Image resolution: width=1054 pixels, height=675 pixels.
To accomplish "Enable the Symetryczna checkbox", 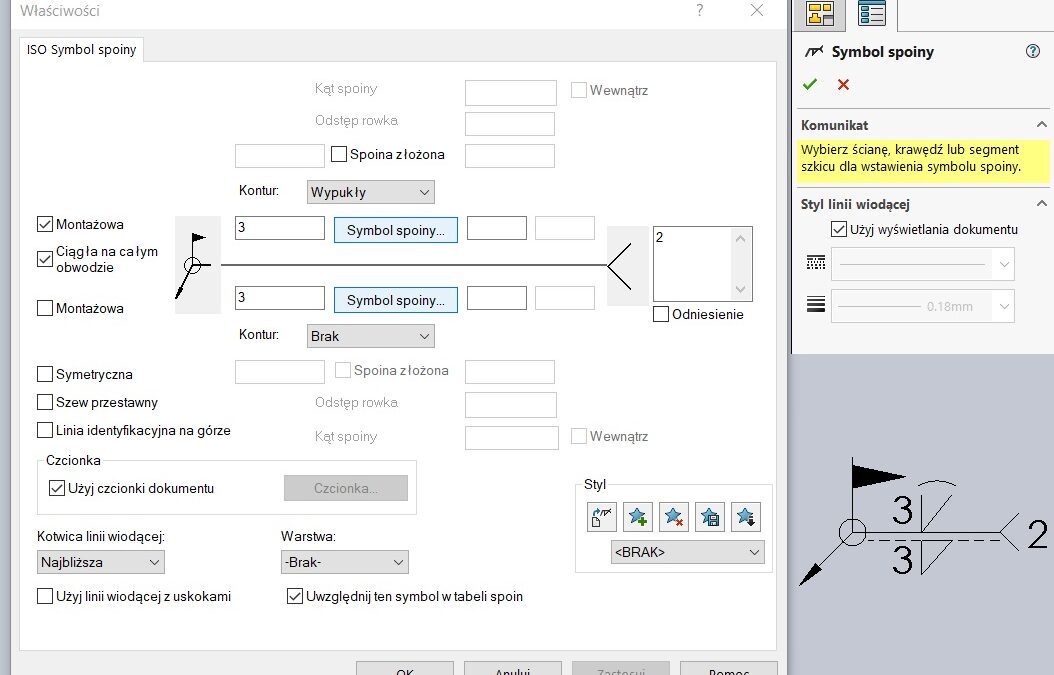I will (x=45, y=374).
